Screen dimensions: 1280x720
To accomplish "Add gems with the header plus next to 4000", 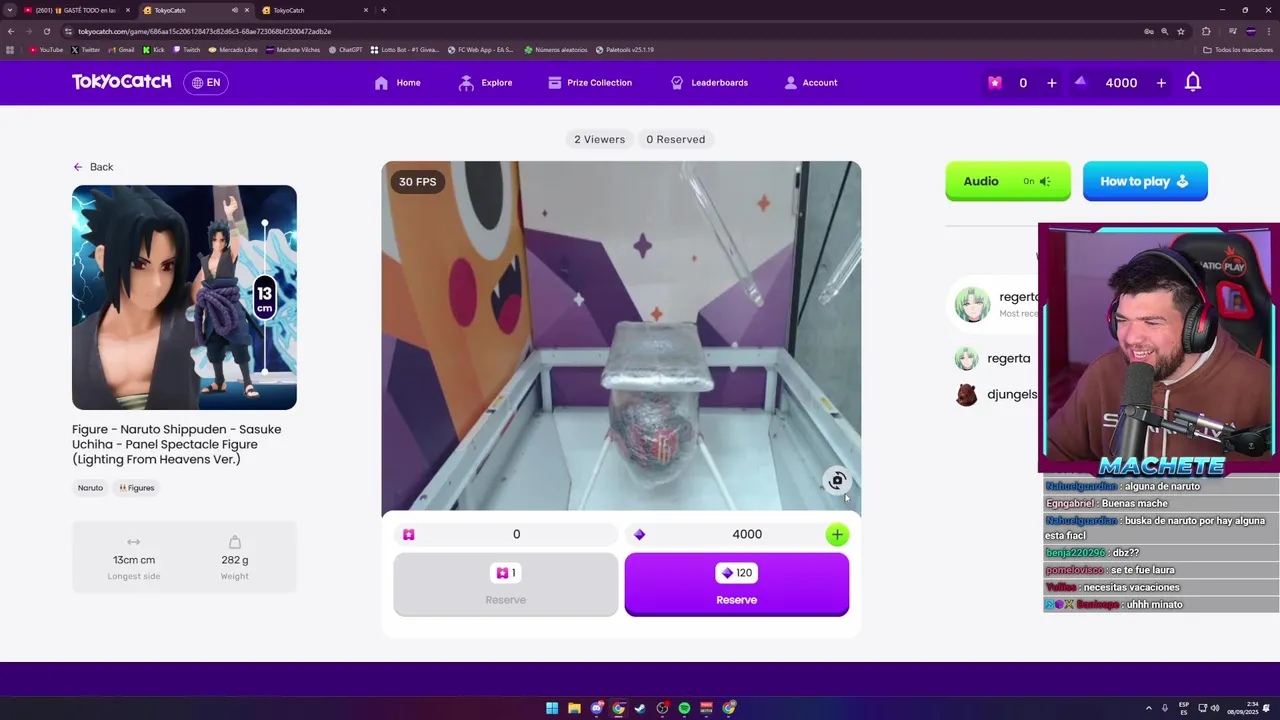I will tap(1161, 83).
